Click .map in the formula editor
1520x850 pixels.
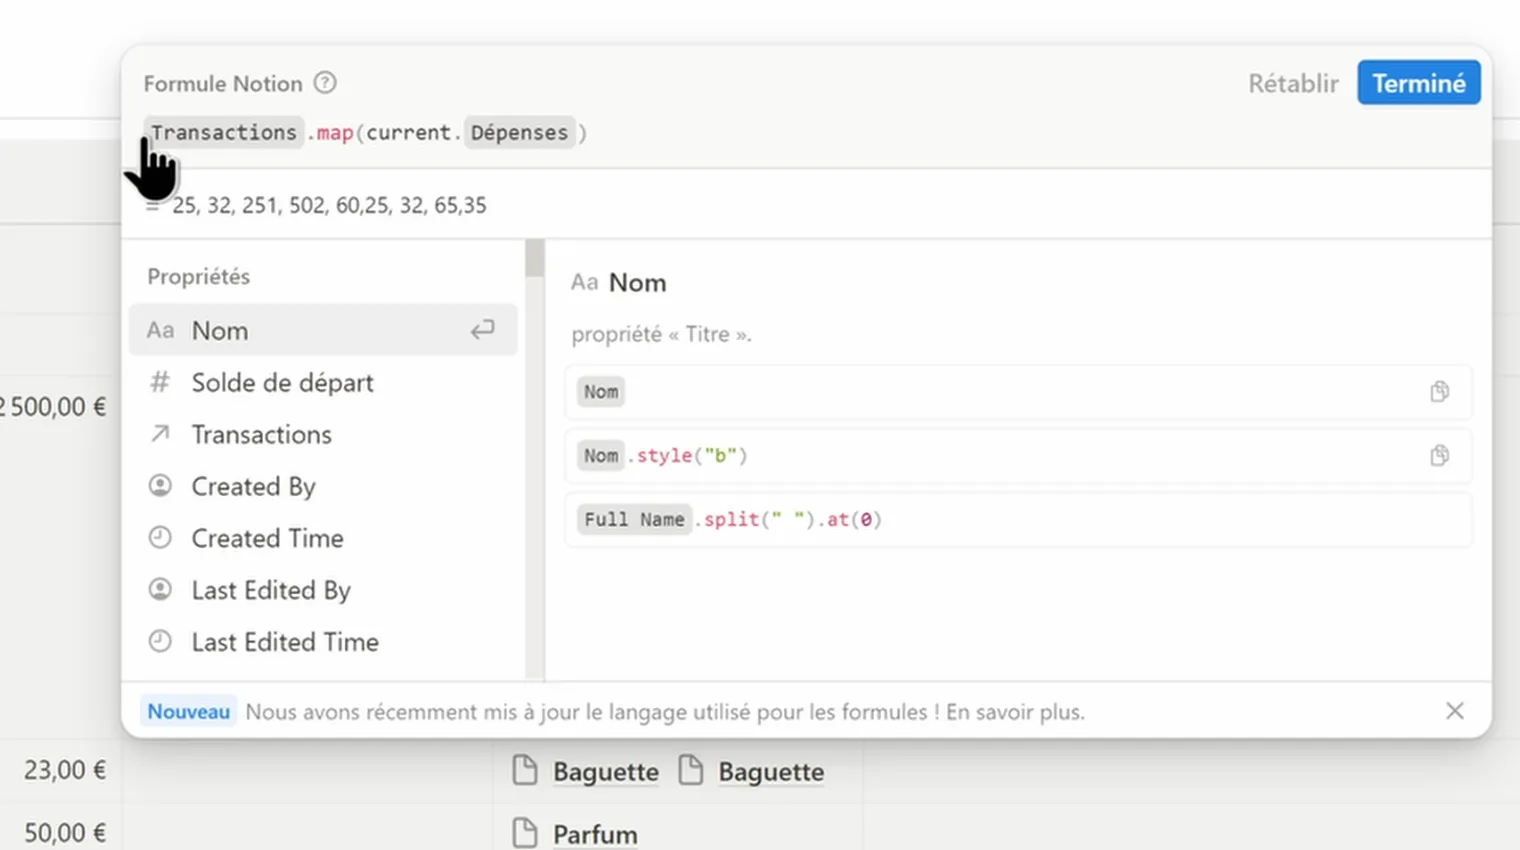point(330,133)
